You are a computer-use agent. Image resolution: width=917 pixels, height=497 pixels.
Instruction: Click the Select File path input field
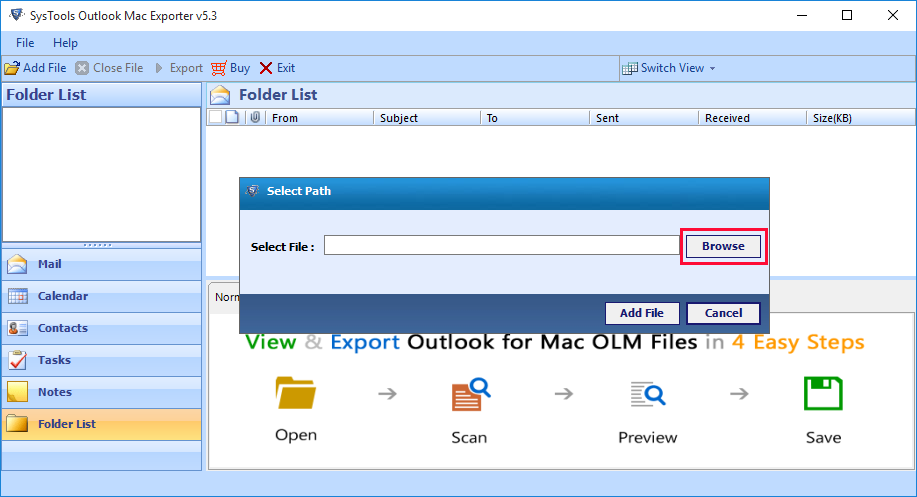502,246
